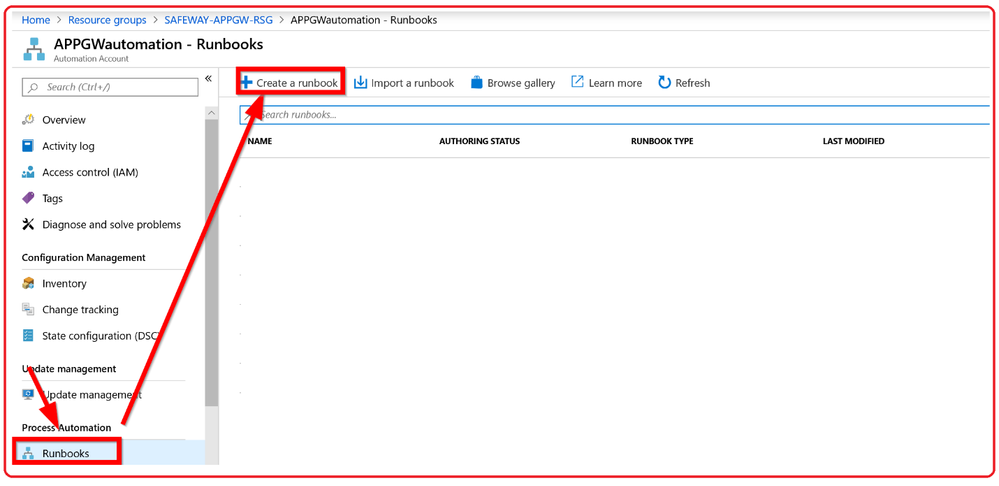Click the sidebar scrollbar up arrow
The image size is (999, 486).
tap(212, 113)
